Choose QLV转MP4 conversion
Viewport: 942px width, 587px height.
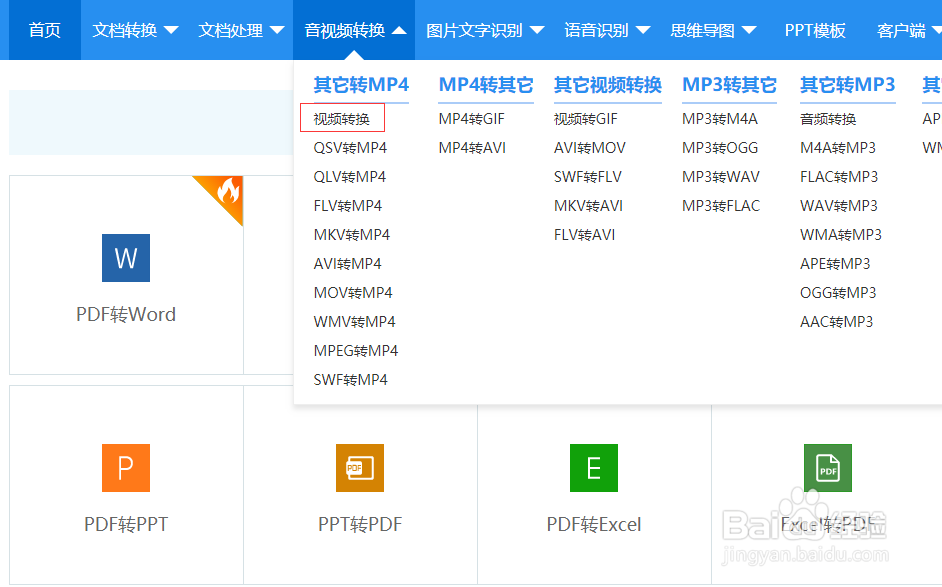(350, 177)
